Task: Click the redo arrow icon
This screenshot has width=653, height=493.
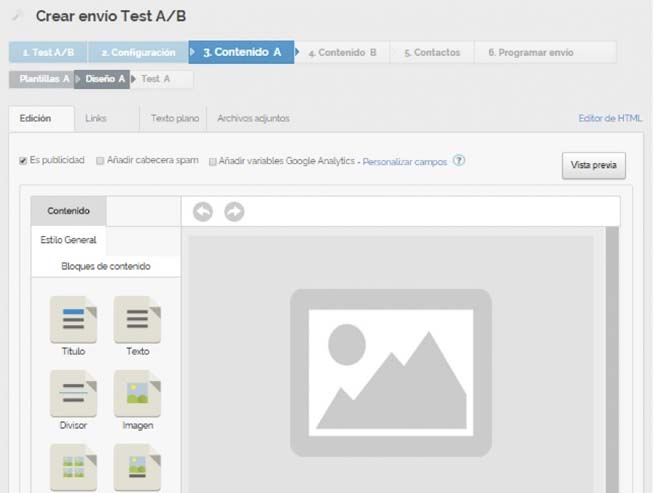Action: (234, 212)
